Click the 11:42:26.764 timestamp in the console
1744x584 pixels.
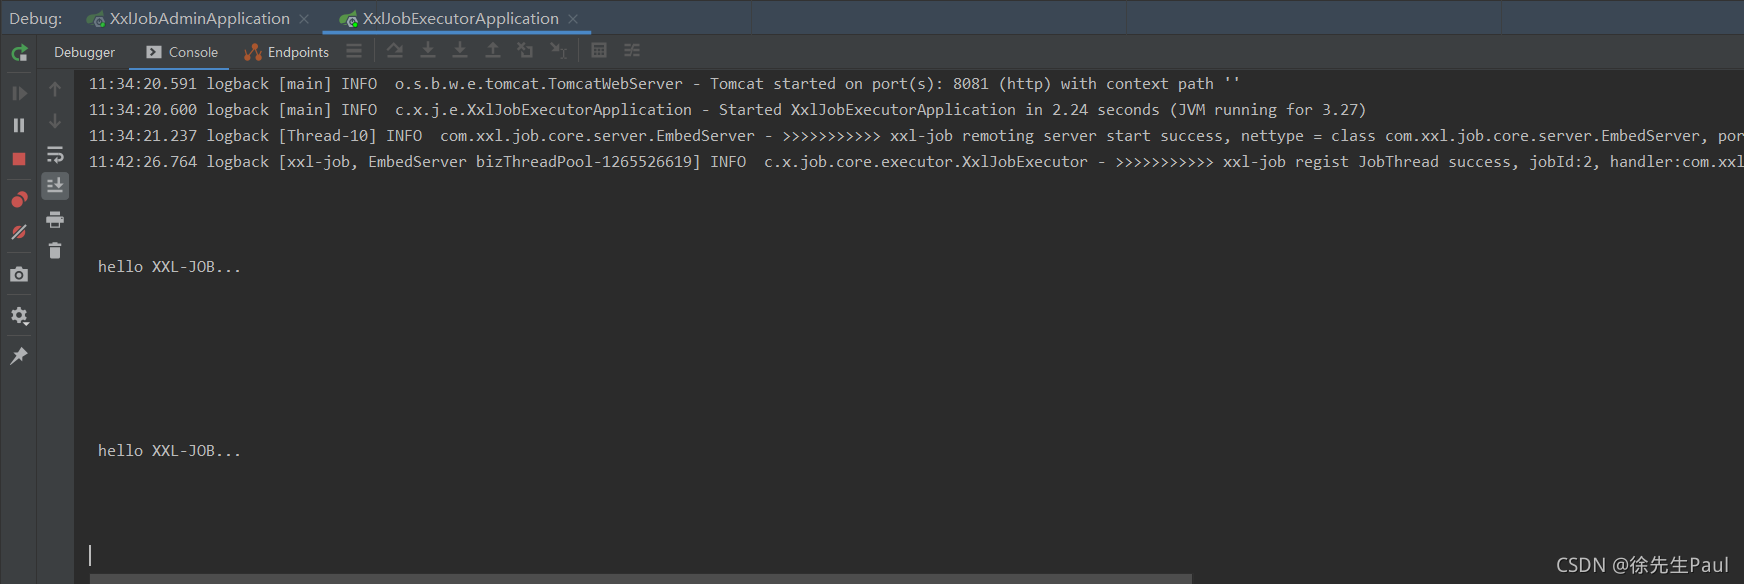143,162
